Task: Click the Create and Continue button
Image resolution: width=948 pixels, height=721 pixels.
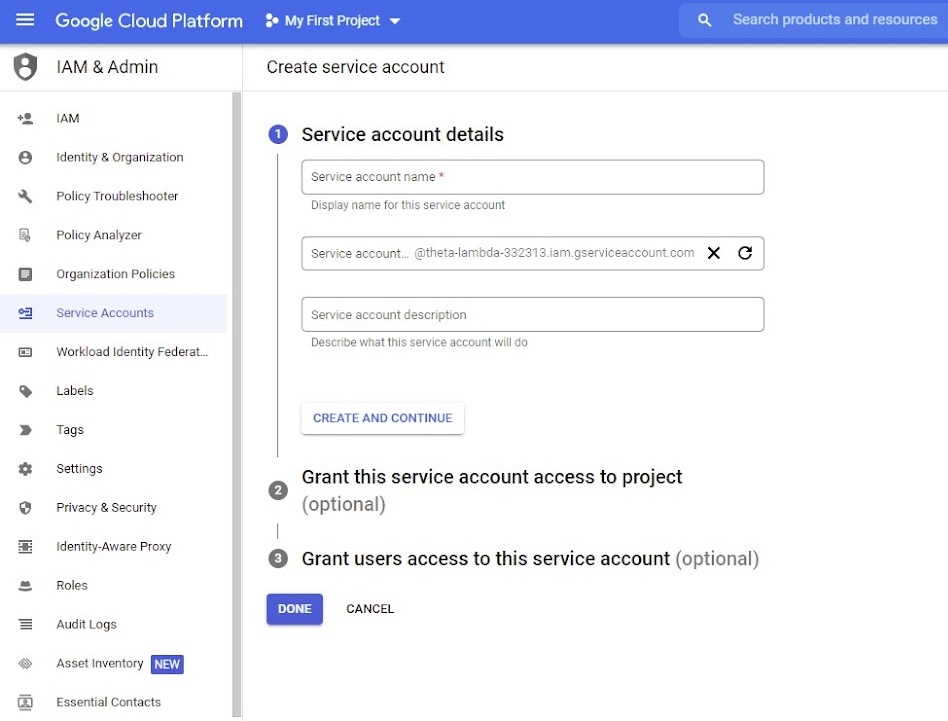Action: (383, 418)
